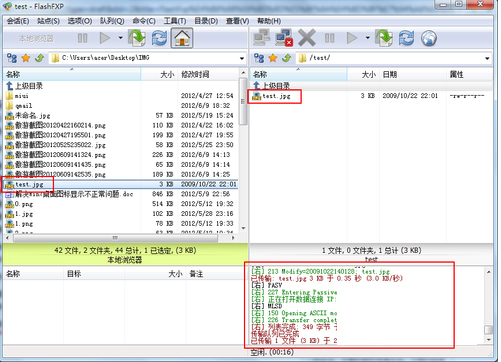Click the left pane up-folder green arrow icon
501x362 pixels.
(137, 38)
